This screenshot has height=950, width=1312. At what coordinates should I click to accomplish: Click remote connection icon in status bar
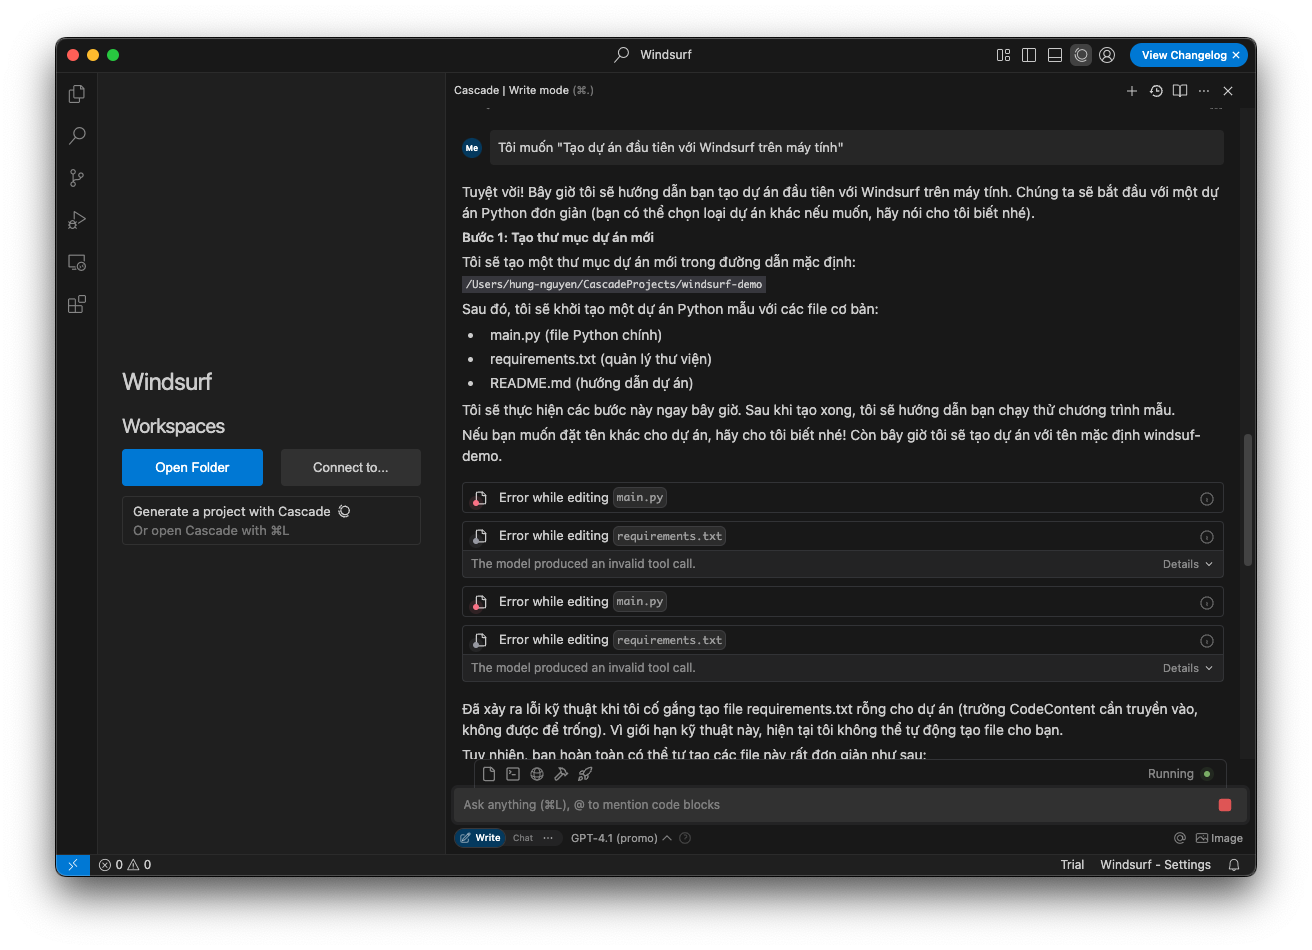[x=73, y=865]
